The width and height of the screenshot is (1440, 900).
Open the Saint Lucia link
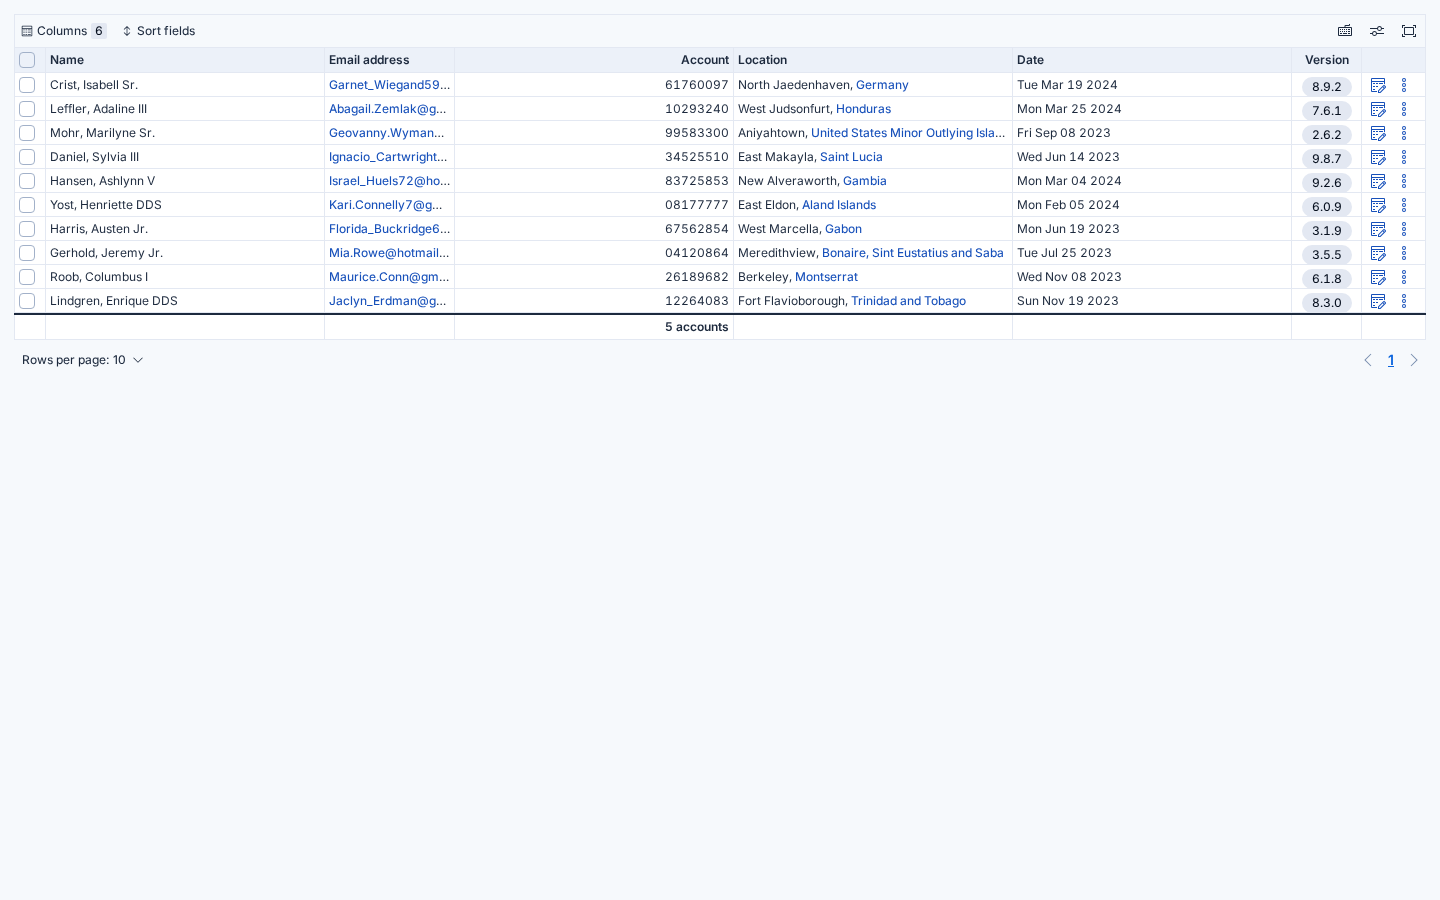(x=851, y=157)
